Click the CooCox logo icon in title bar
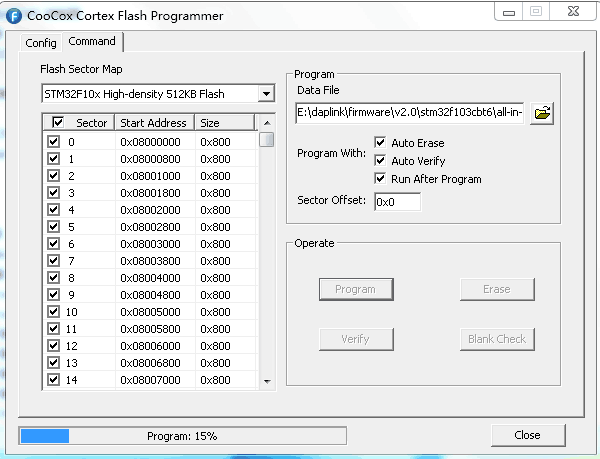 pyautogui.click(x=14, y=16)
